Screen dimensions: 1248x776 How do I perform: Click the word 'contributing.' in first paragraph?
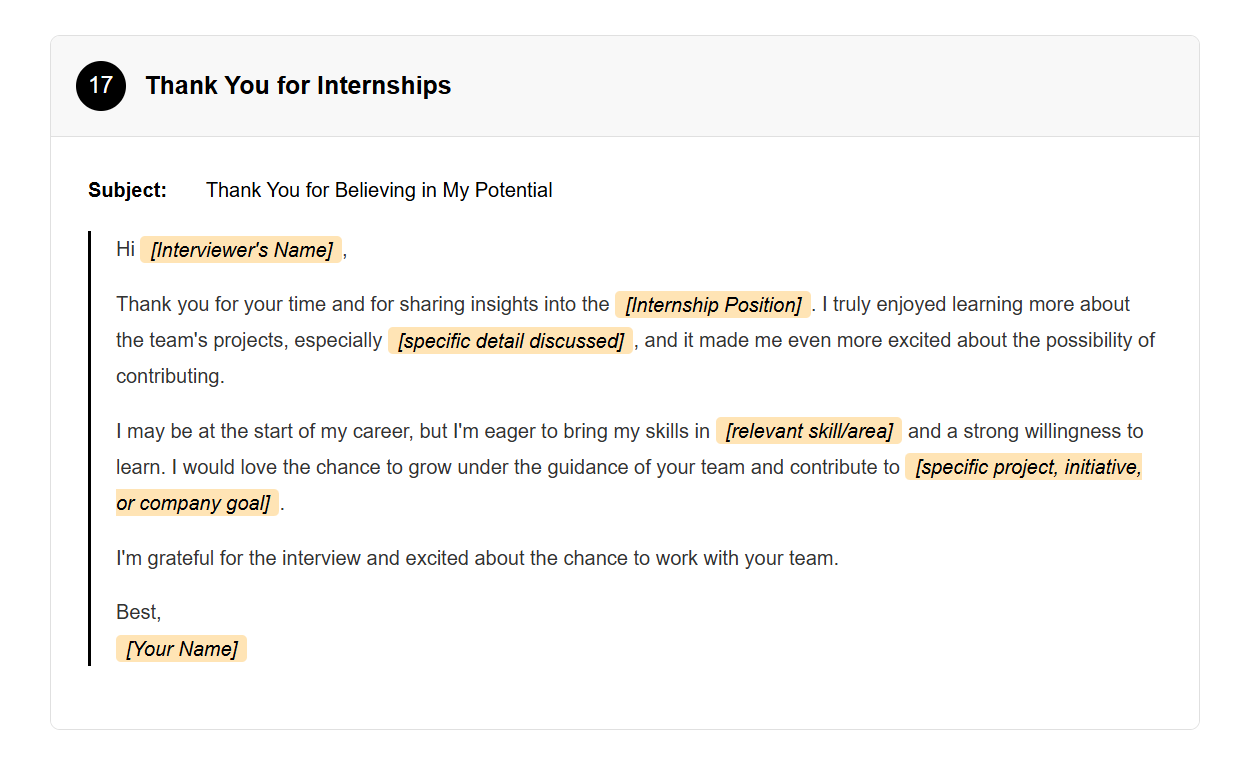170,376
